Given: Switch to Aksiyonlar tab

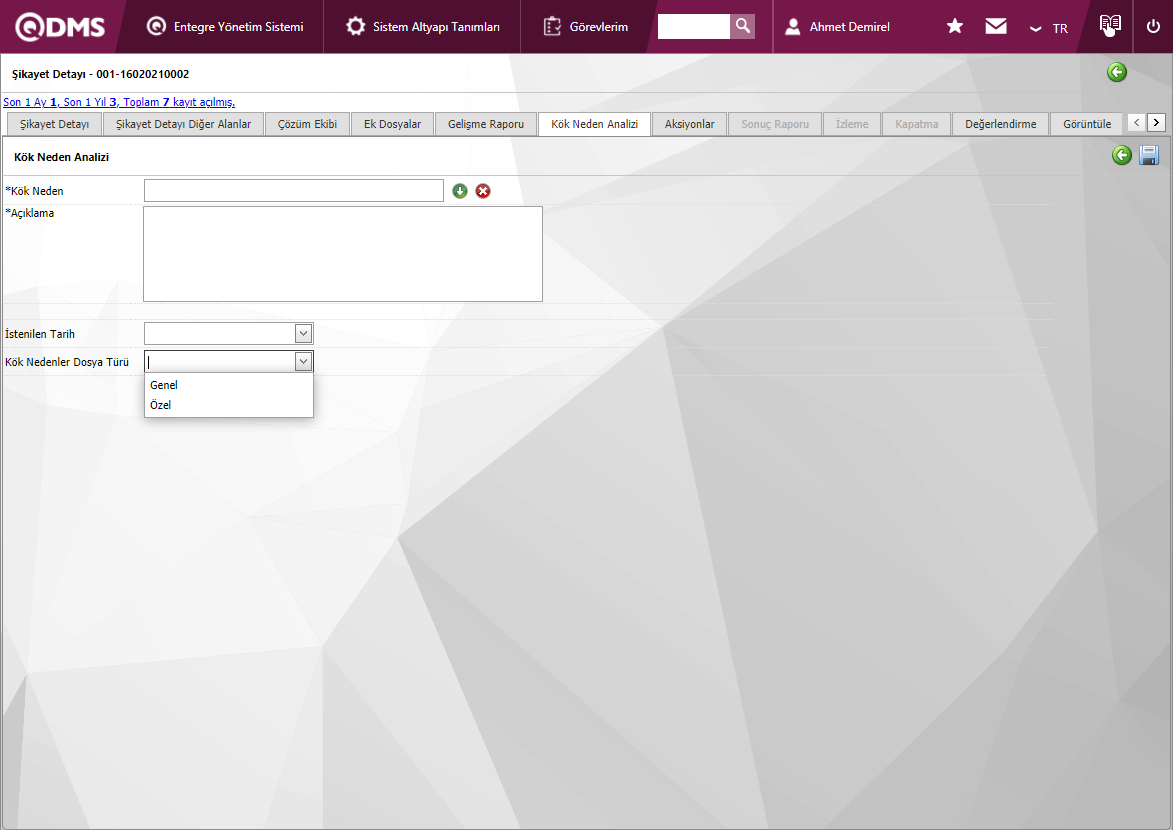Looking at the screenshot, I should point(690,124).
